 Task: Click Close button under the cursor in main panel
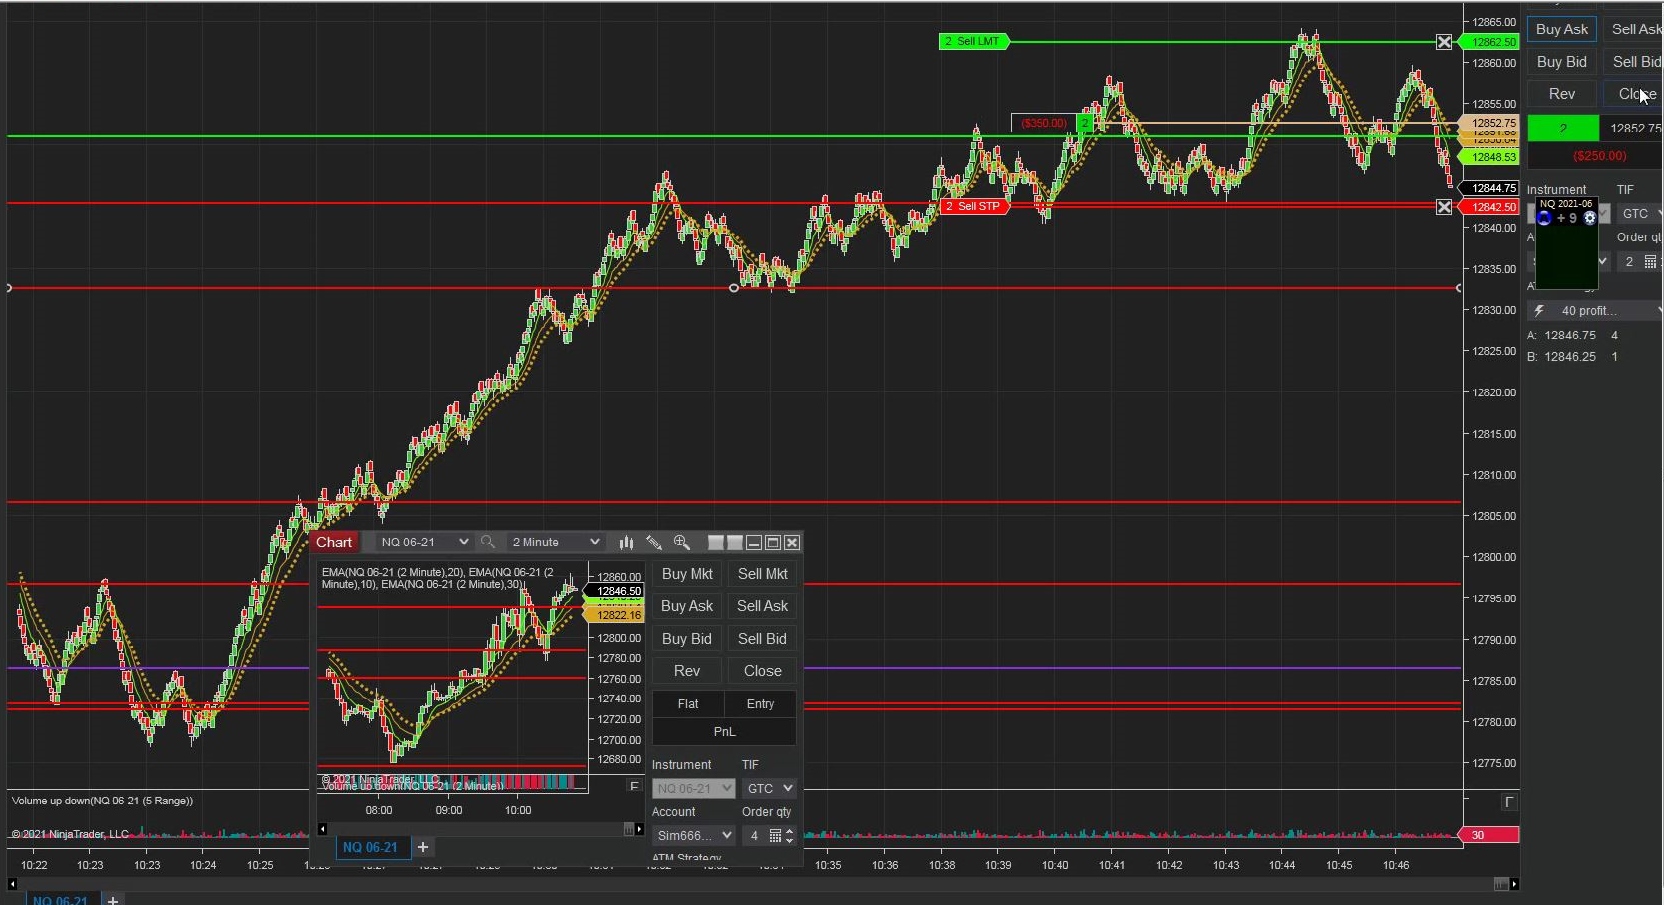[1634, 94]
